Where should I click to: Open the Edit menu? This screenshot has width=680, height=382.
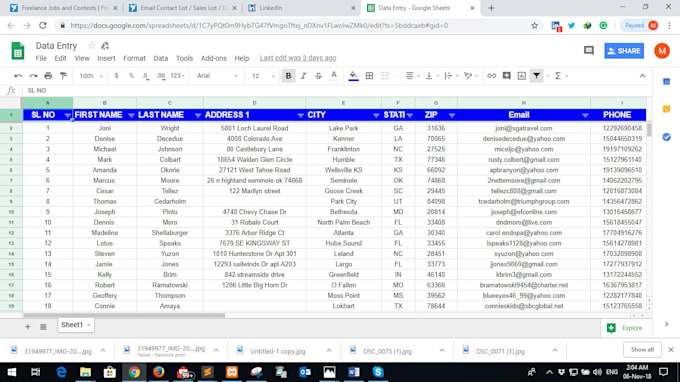(60, 58)
